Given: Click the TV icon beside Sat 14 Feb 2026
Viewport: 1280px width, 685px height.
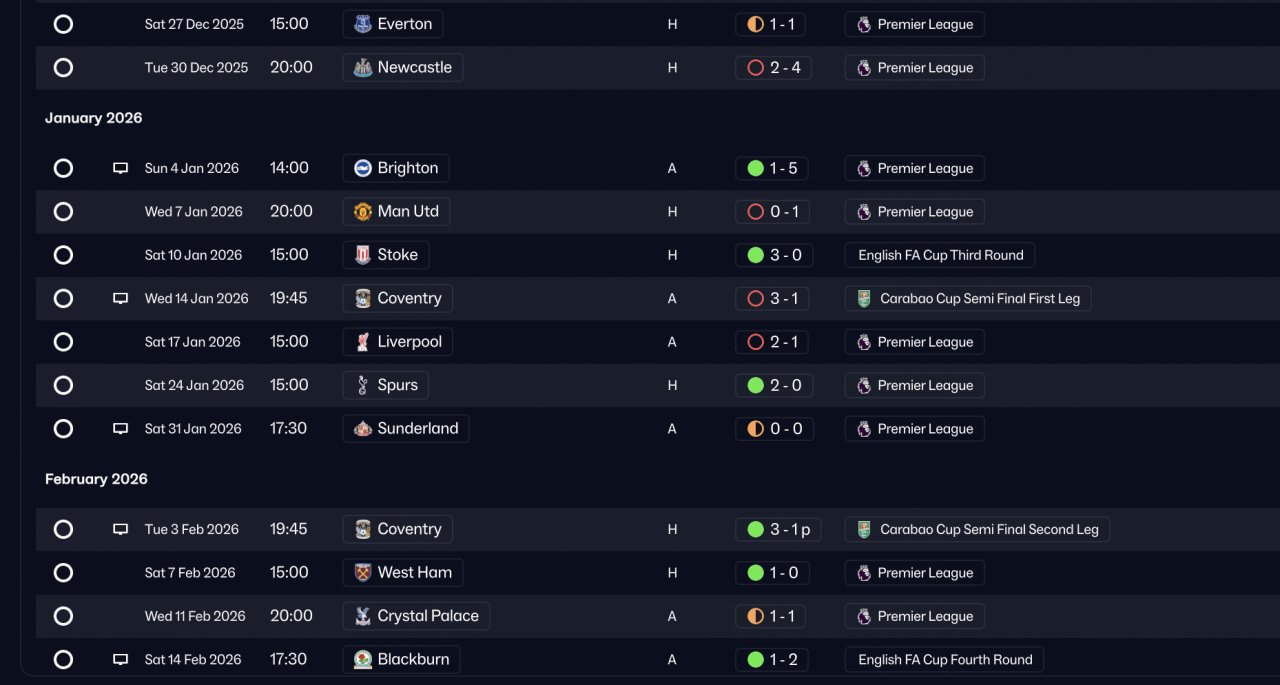Looking at the screenshot, I should tap(120, 660).
